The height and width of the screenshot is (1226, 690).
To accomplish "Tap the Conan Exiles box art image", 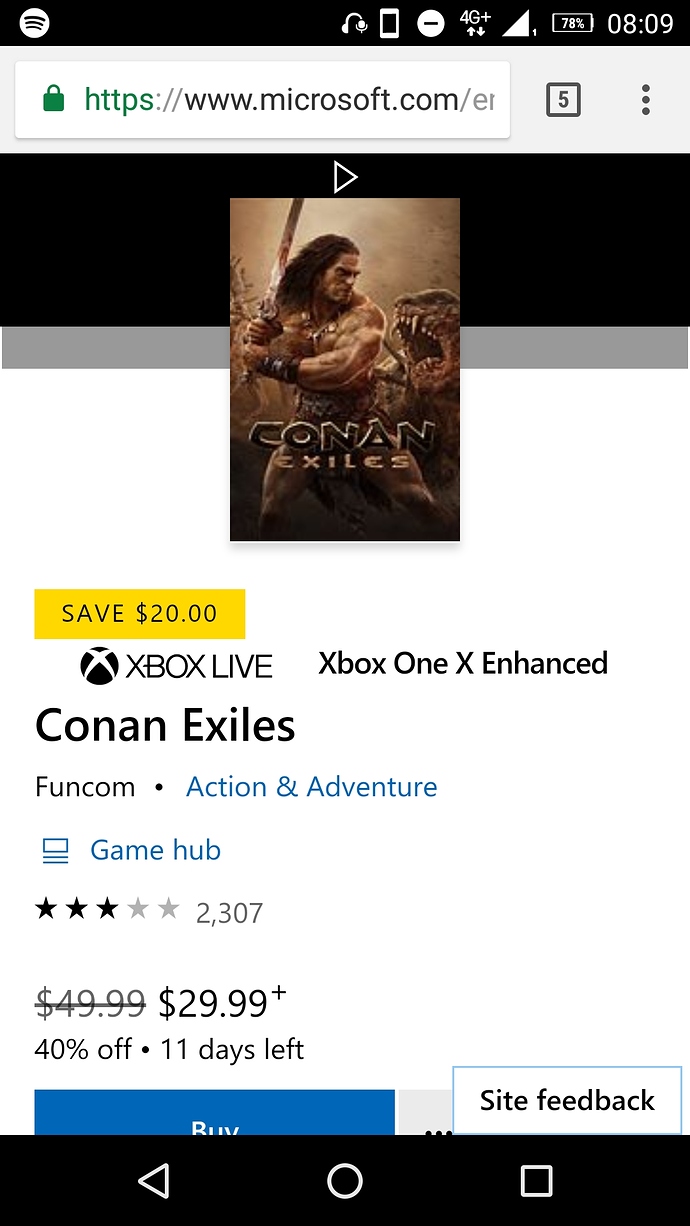I will [x=345, y=369].
